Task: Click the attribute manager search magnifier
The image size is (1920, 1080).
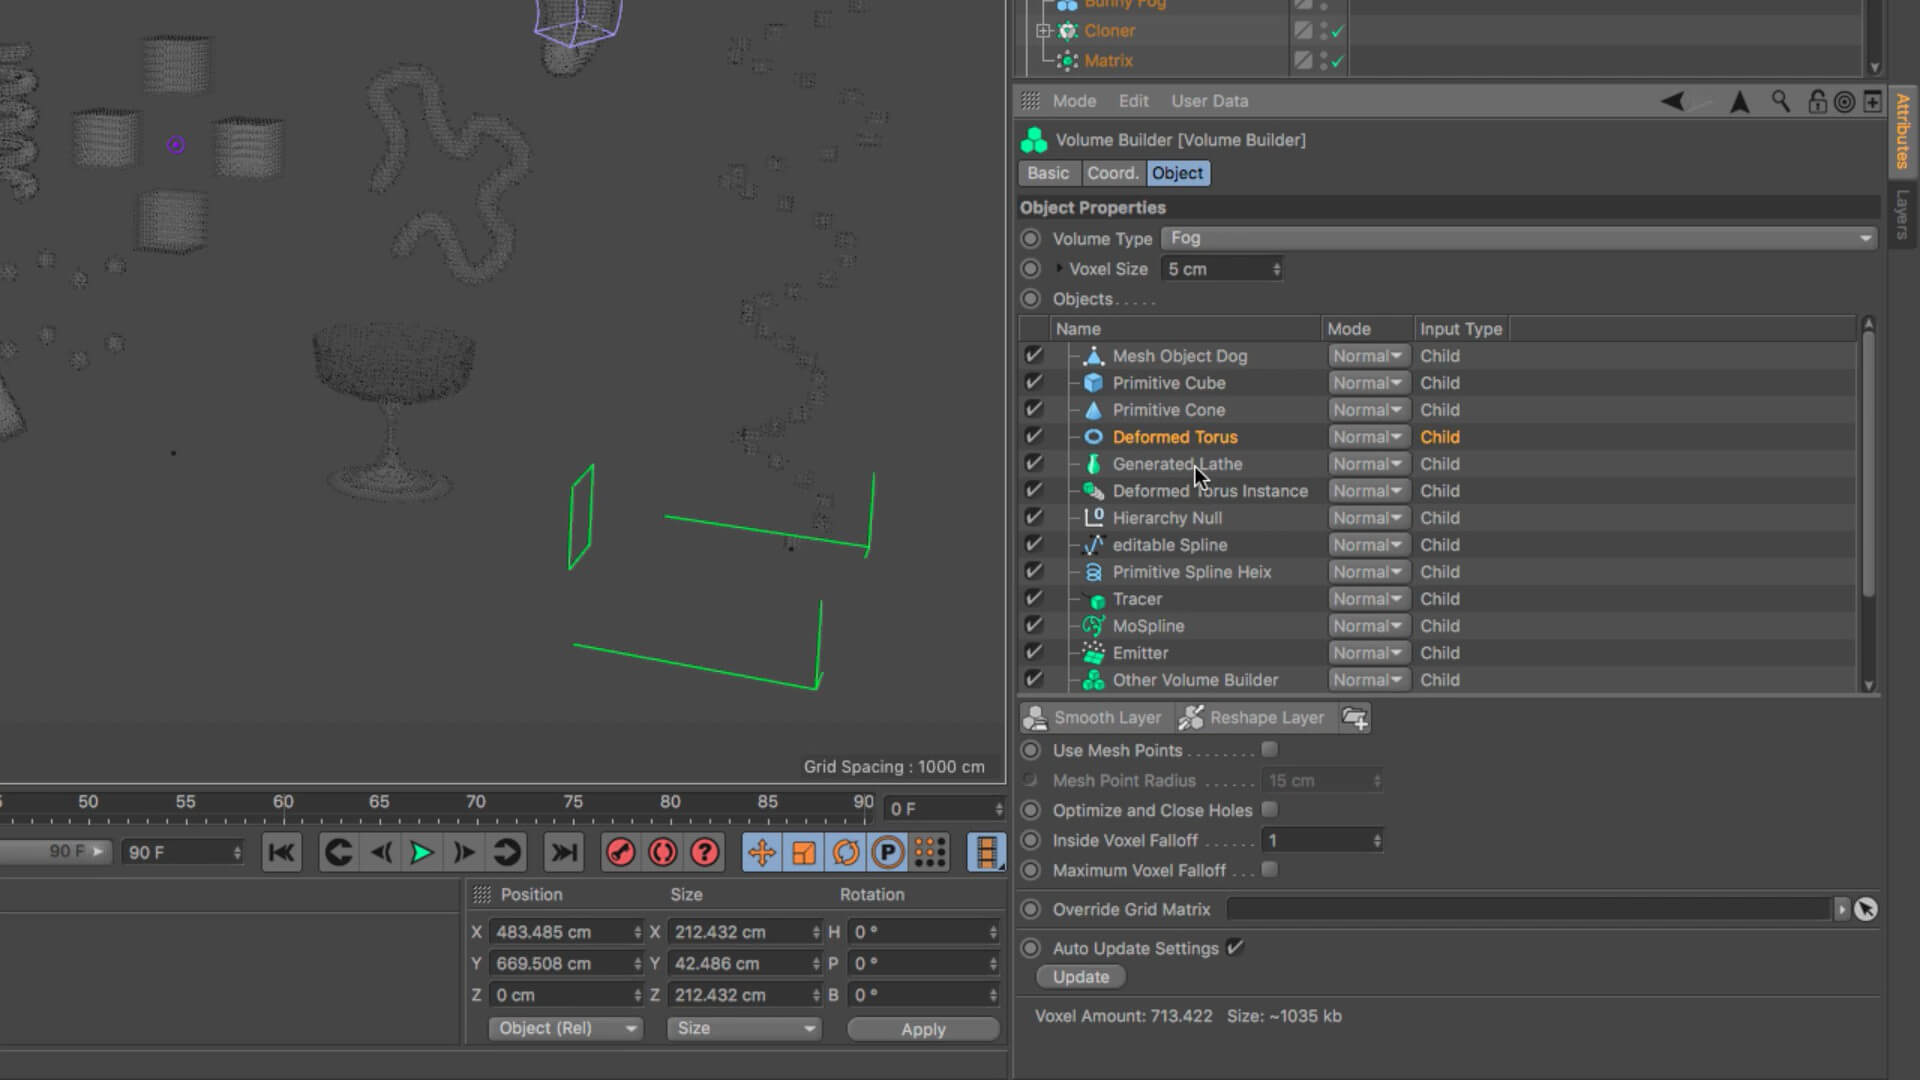Action: [1780, 101]
